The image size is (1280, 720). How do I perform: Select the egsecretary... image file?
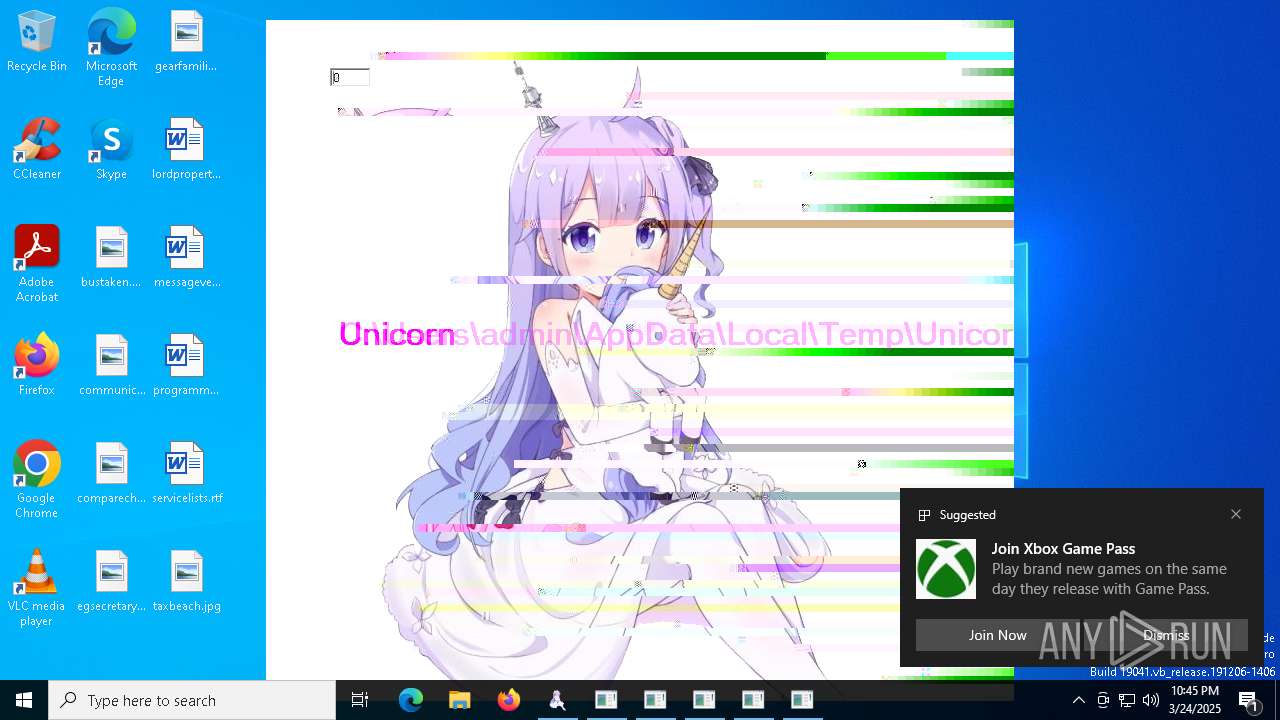coord(111,582)
